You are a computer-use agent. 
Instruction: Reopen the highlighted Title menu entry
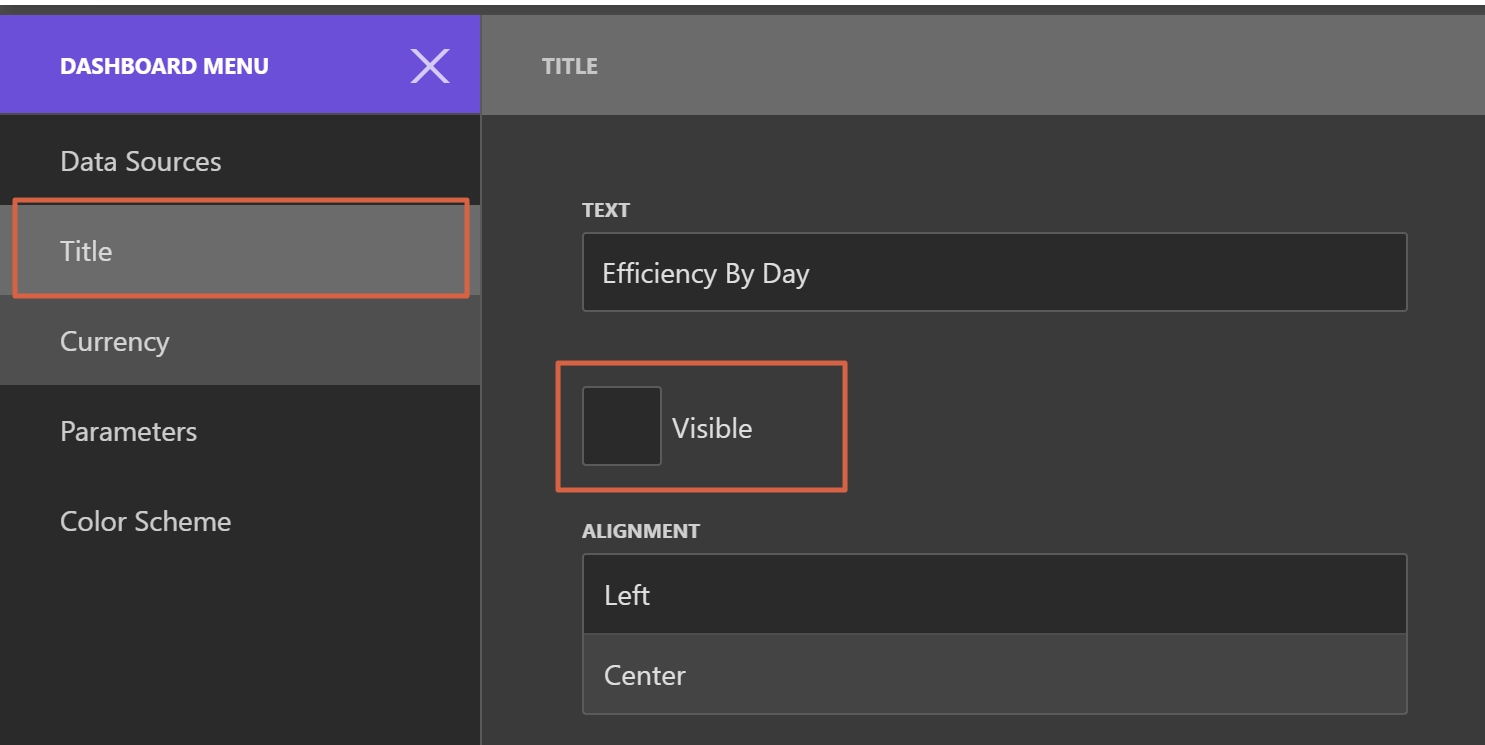pyautogui.click(x=85, y=251)
